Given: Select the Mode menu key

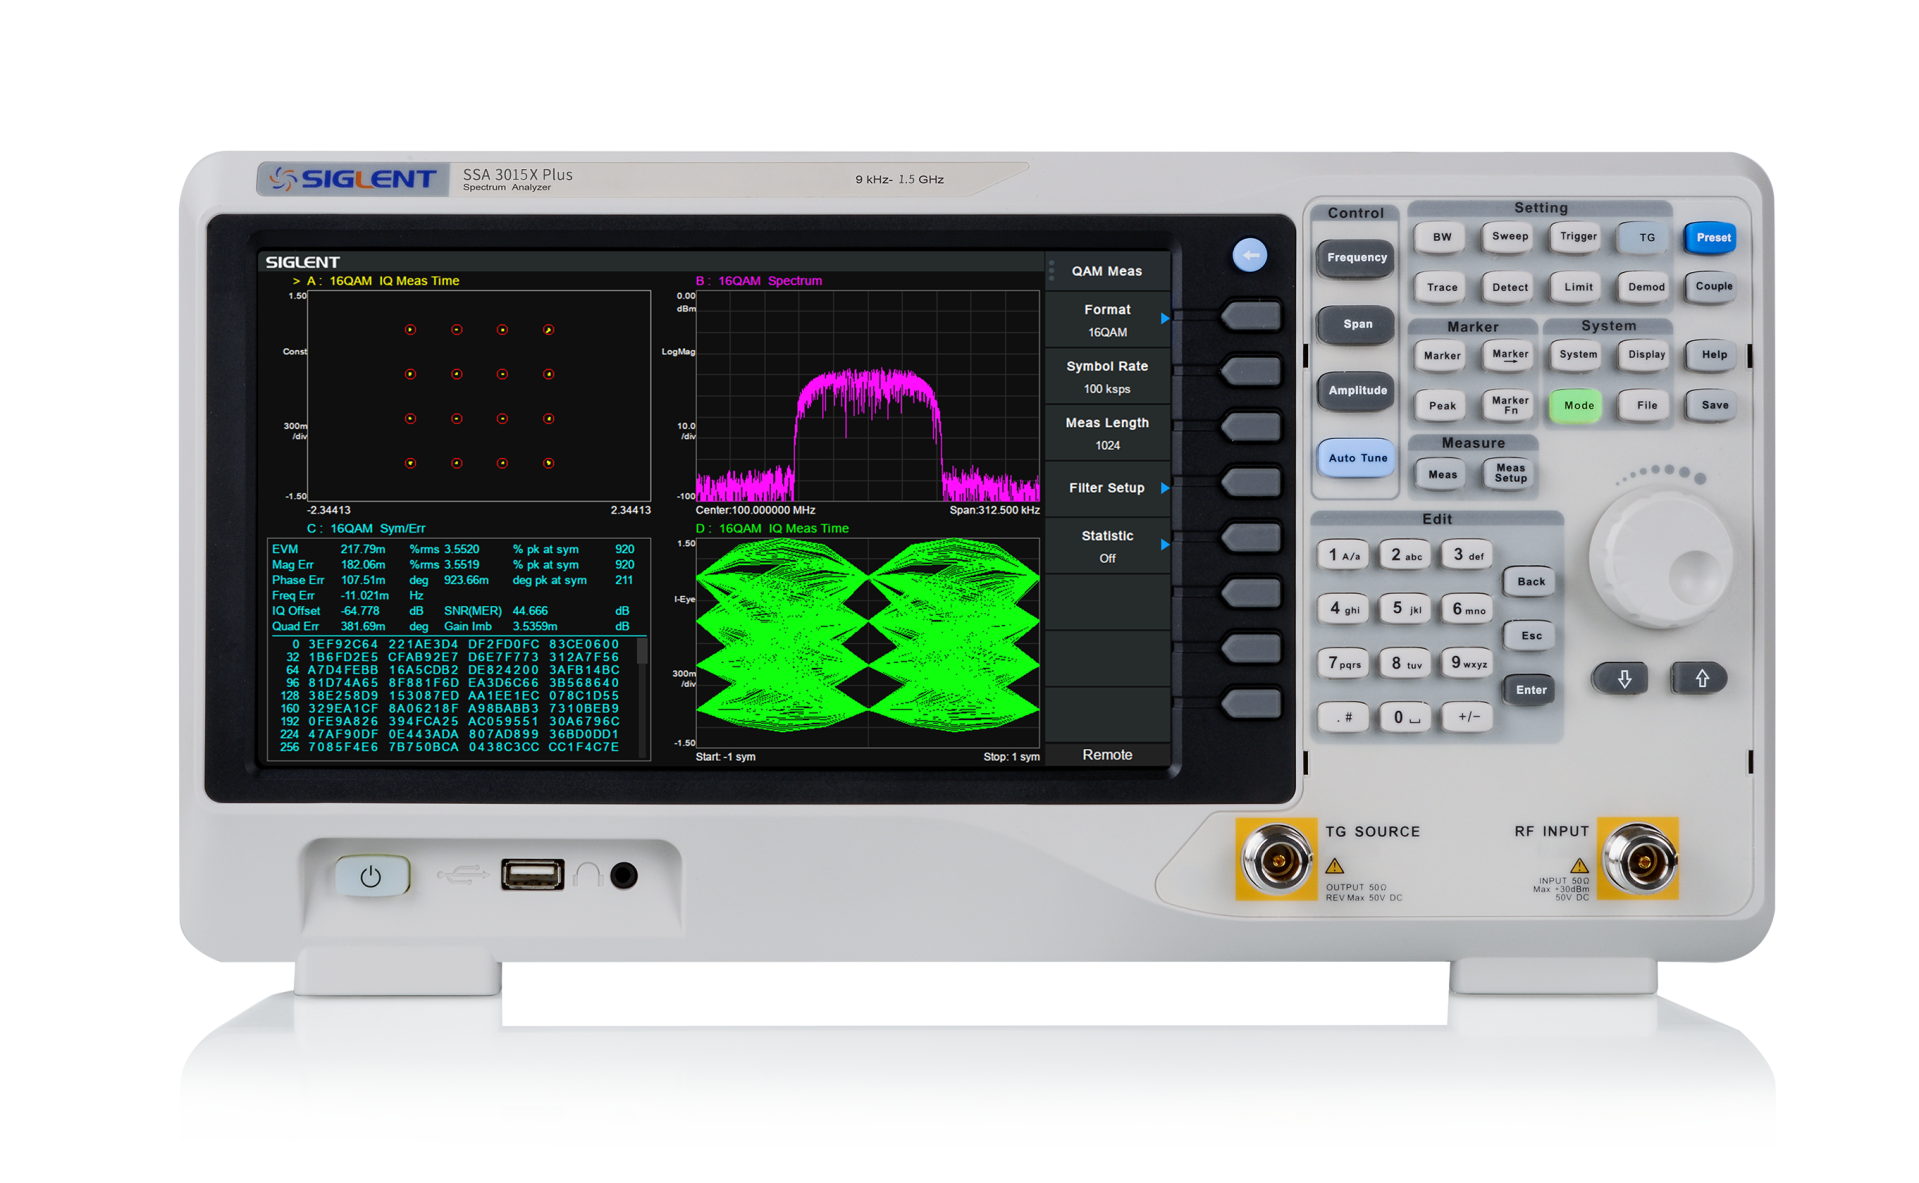Looking at the screenshot, I should [x=1575, y=405].
